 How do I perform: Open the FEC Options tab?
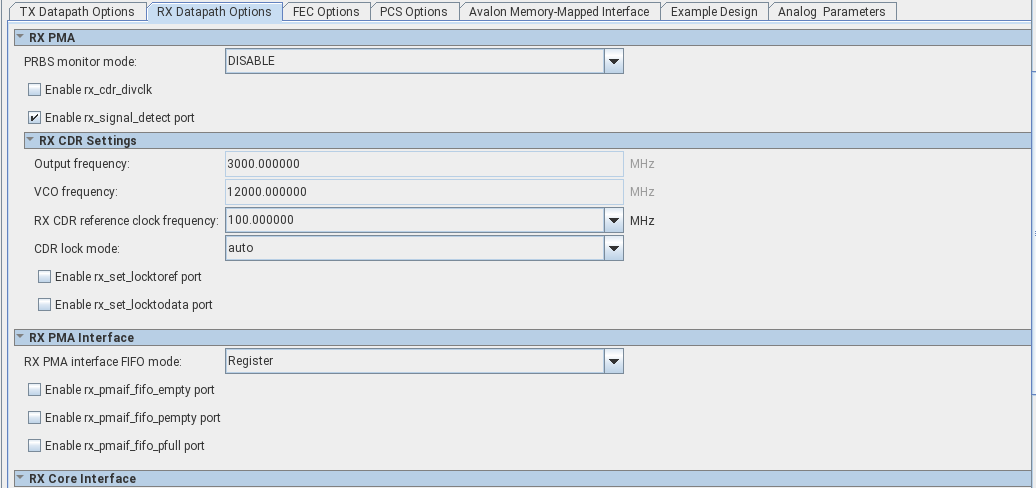click(325, 12)
